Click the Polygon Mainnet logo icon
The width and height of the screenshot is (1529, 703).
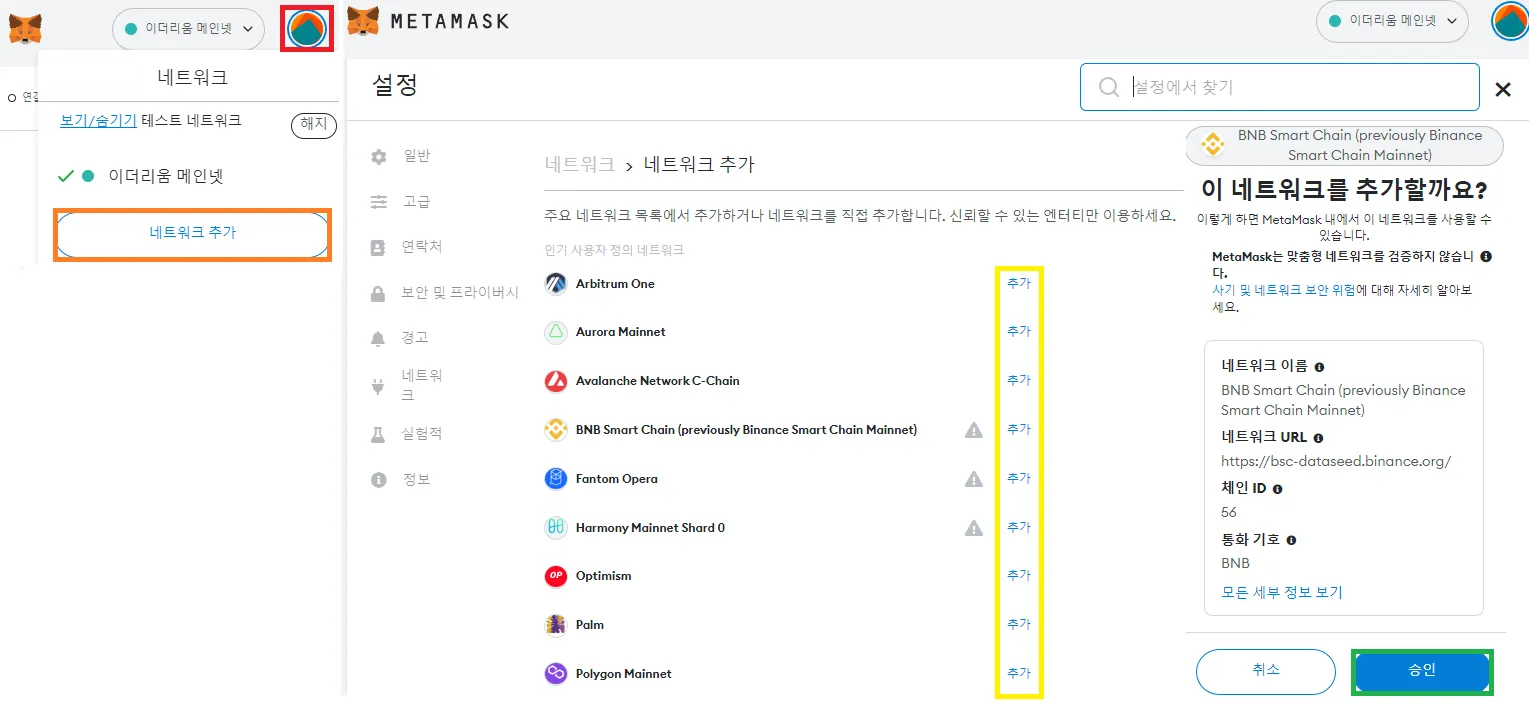(x=556, y=674)
